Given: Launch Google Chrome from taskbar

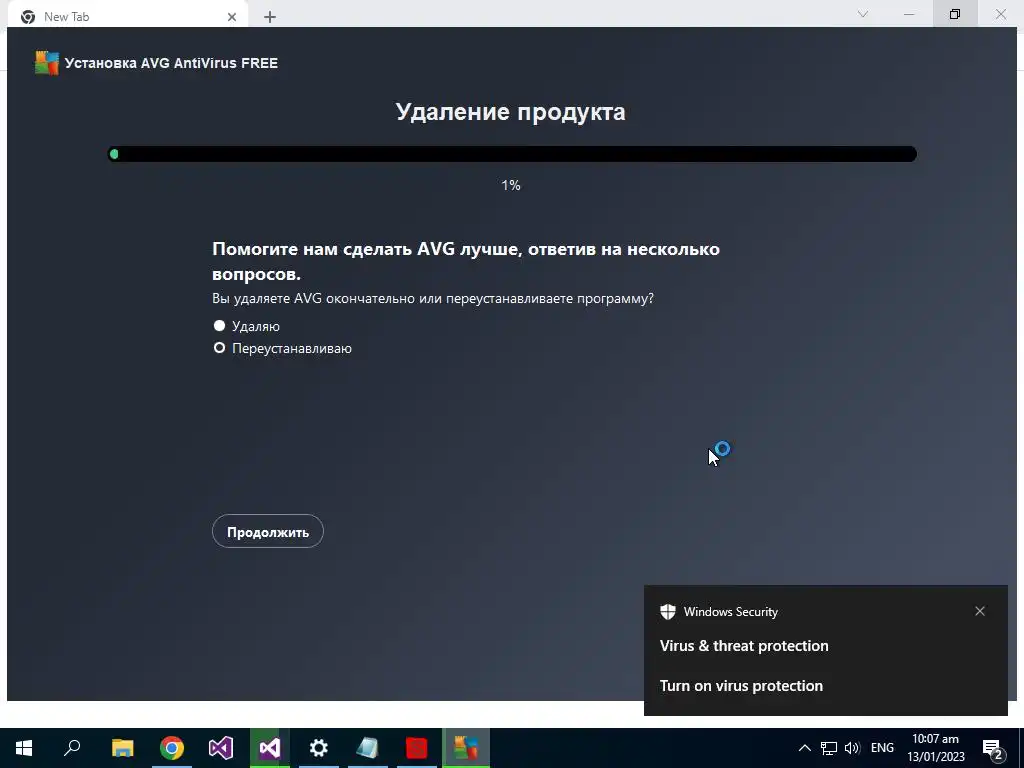Looking at the screenshot, I should [x=172, y=748].
